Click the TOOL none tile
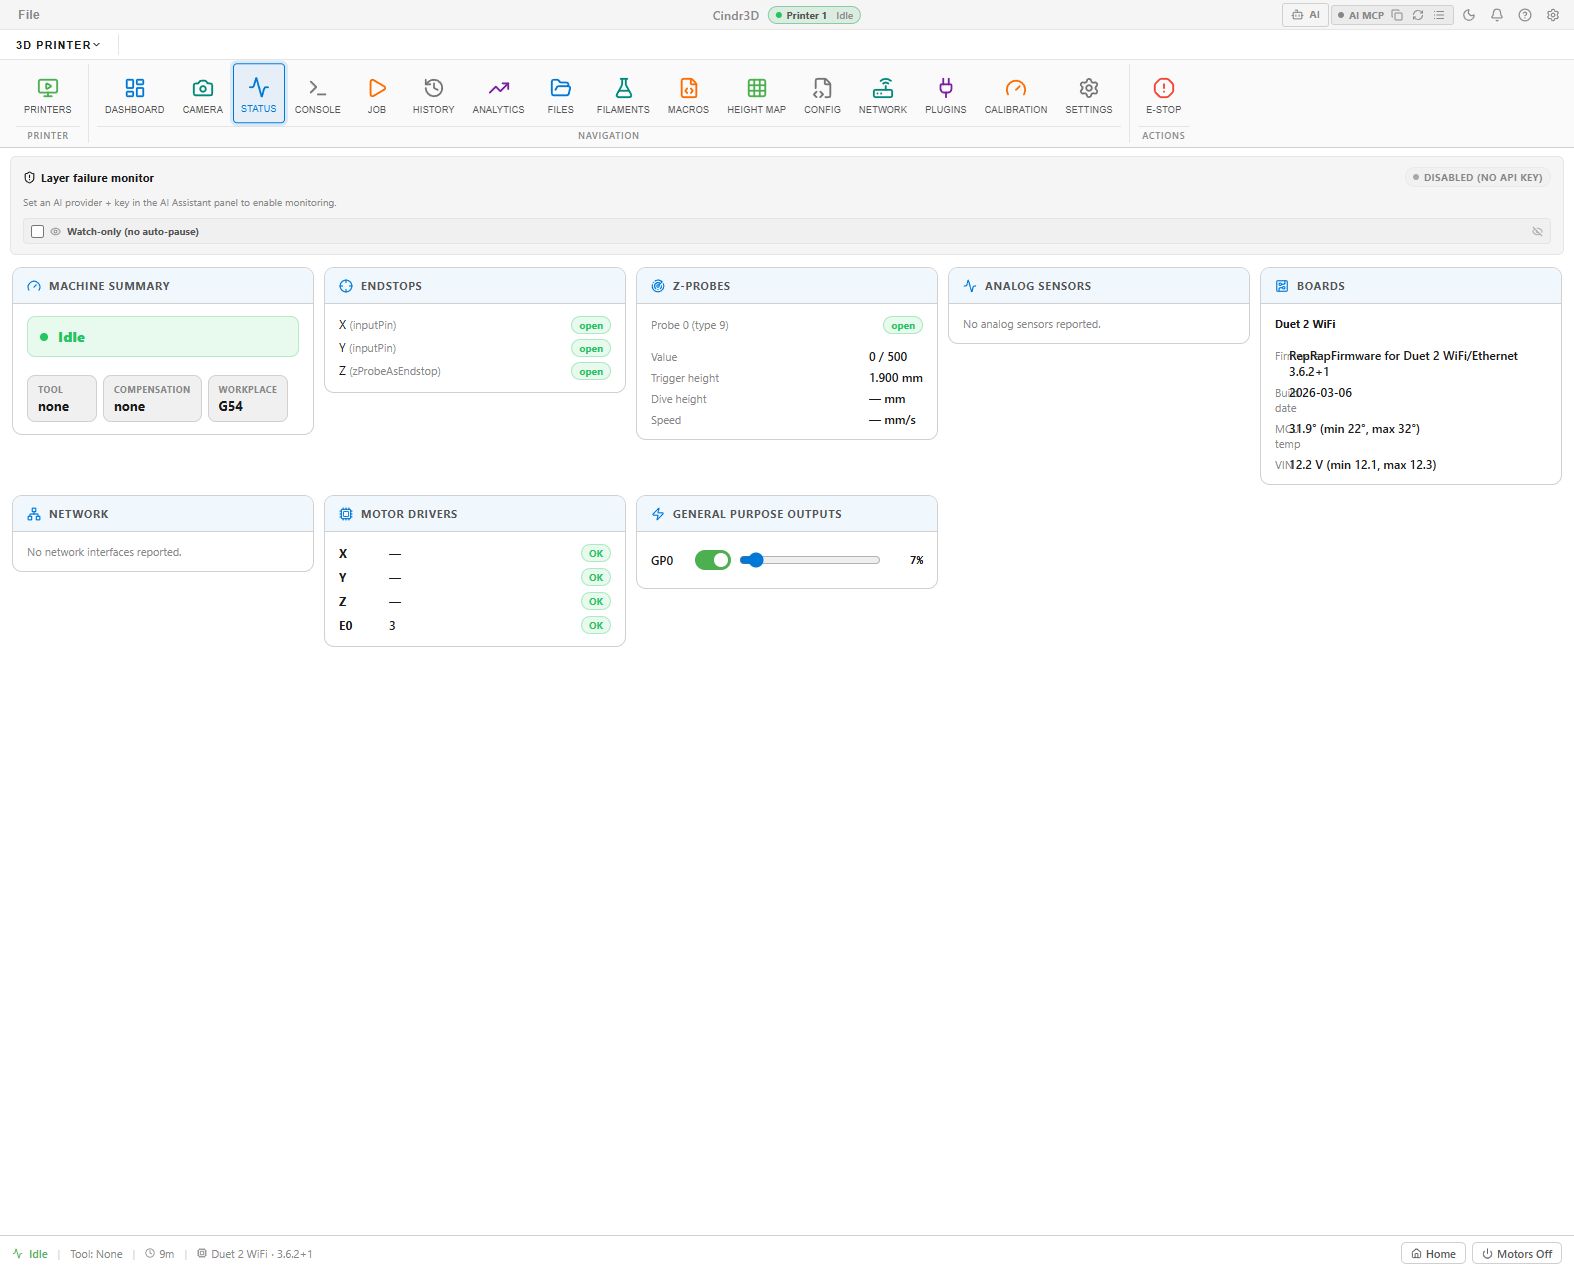The image size is (1574, 1270). [x=62, y=398]
